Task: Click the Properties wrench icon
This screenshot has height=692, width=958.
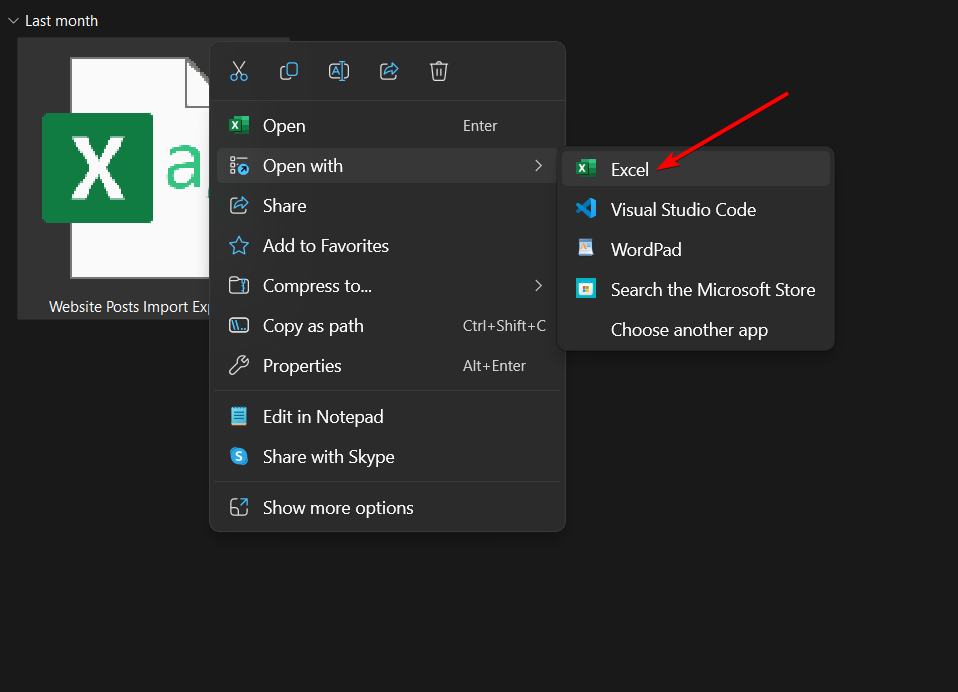Action: point(239,365)
